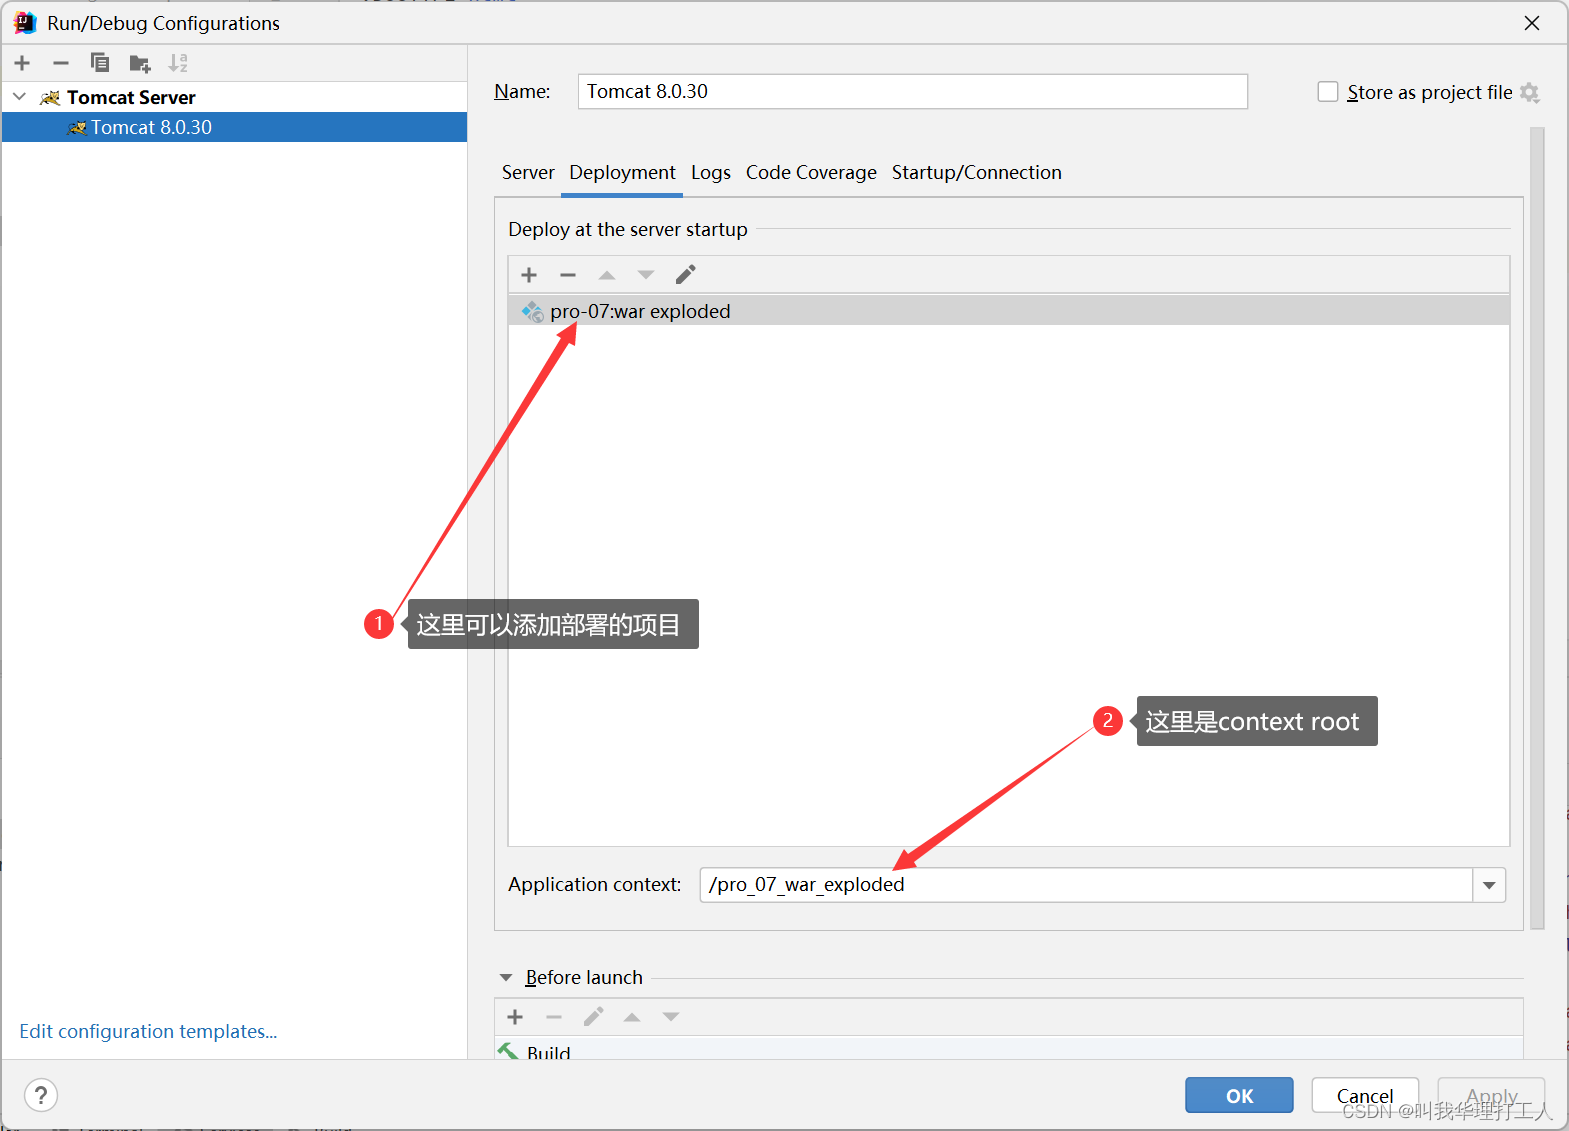This screenshot has height=1131, width=1569.
Task: Move deployment artifact down
Action: [646, 275]
